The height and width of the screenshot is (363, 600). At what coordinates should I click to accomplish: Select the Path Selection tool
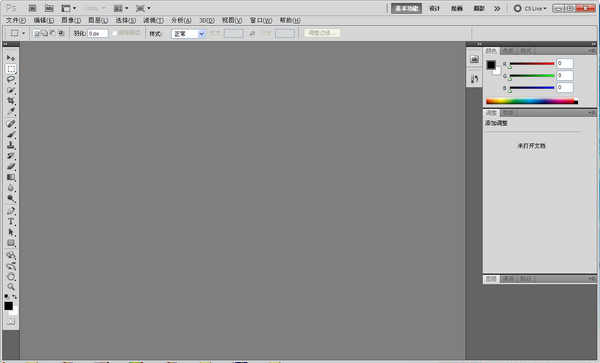click(11, 232)
